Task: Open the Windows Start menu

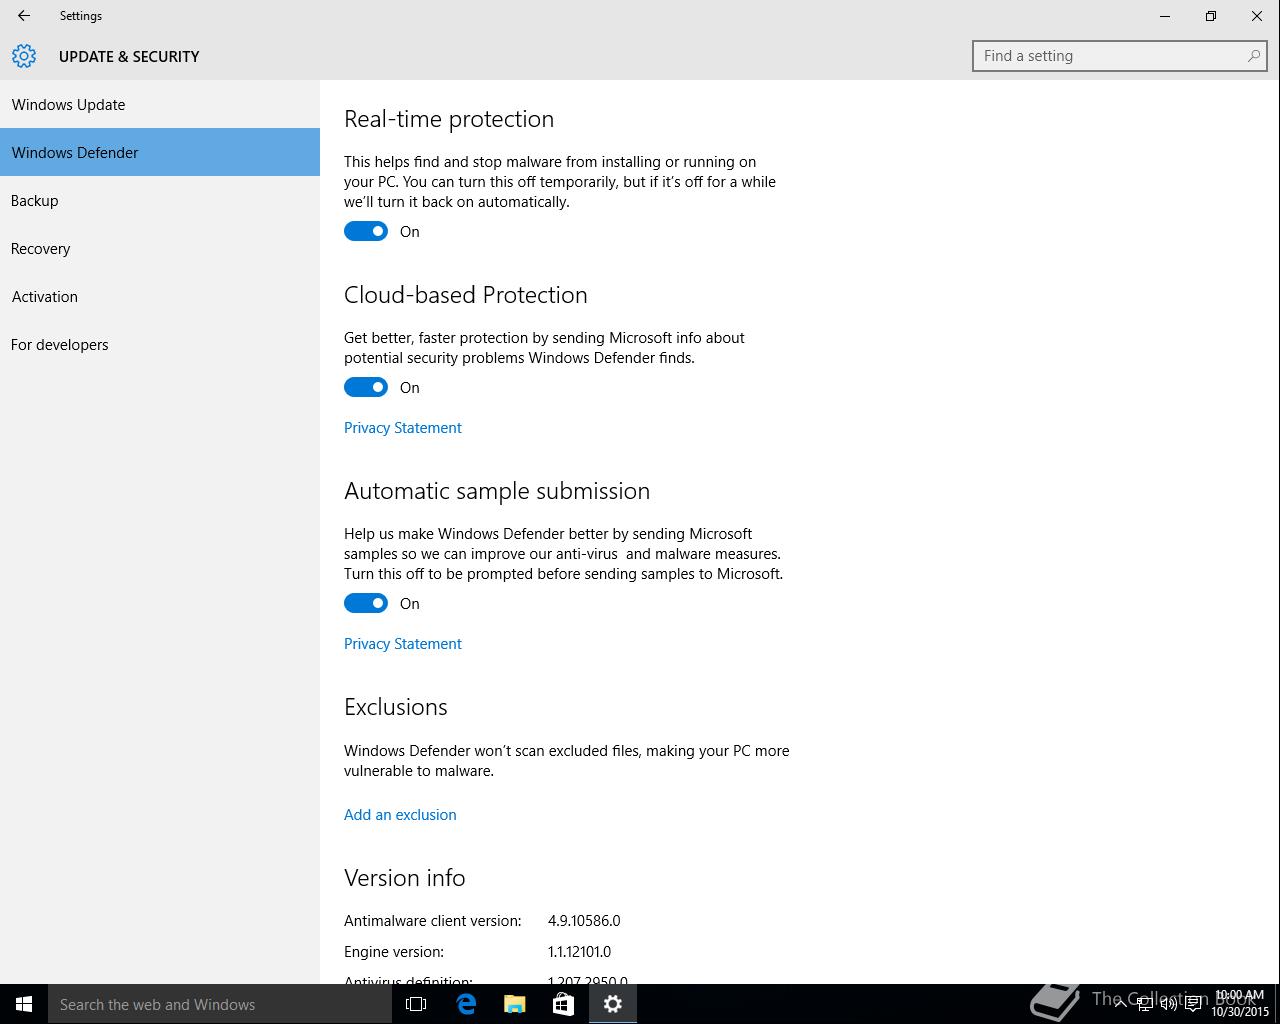Action: tap(24, 1004)
